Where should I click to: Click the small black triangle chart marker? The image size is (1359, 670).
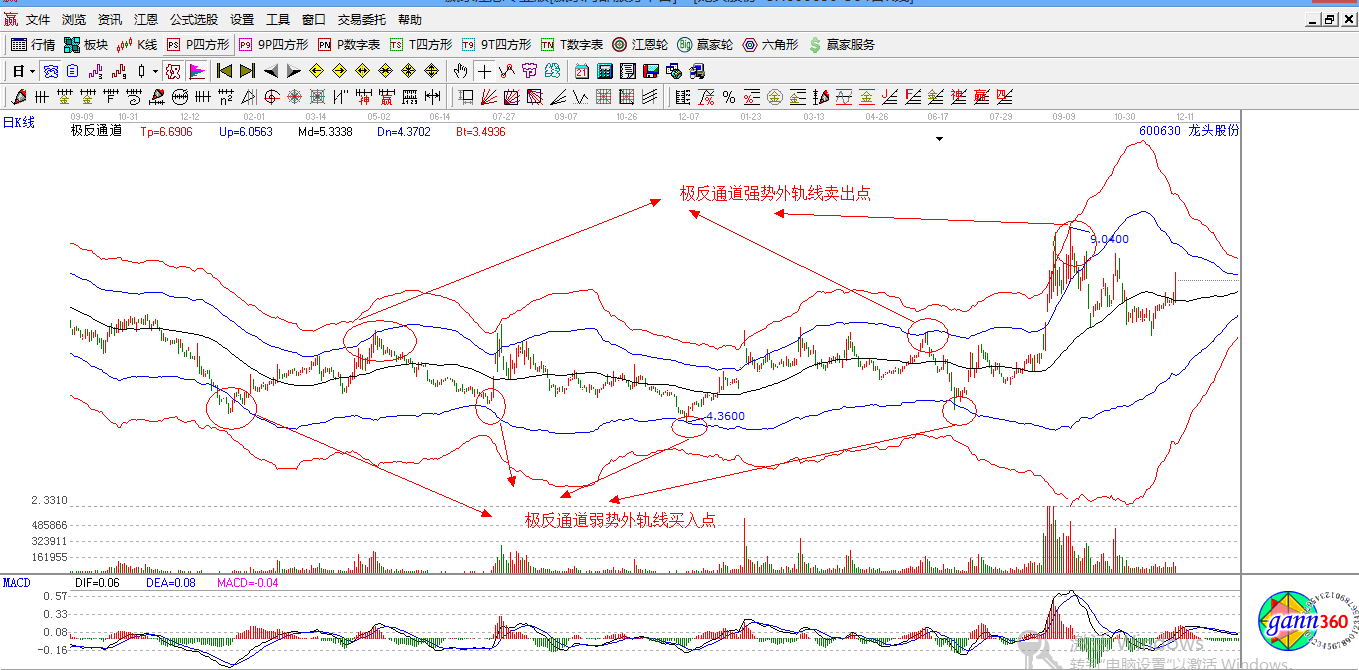938,140
